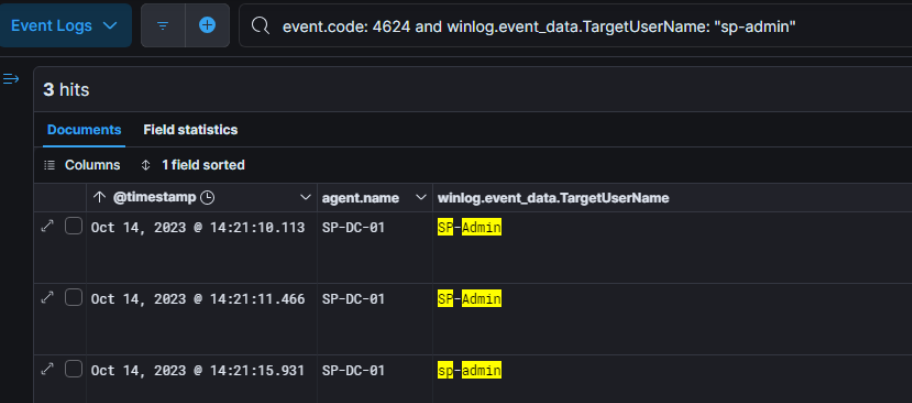Image resolution: width=912 pixels, height=403 pixels.
Task: Click timestamp Oct 14, 2023 @ 14:21:15.931
Action: [x=198, y=370]
